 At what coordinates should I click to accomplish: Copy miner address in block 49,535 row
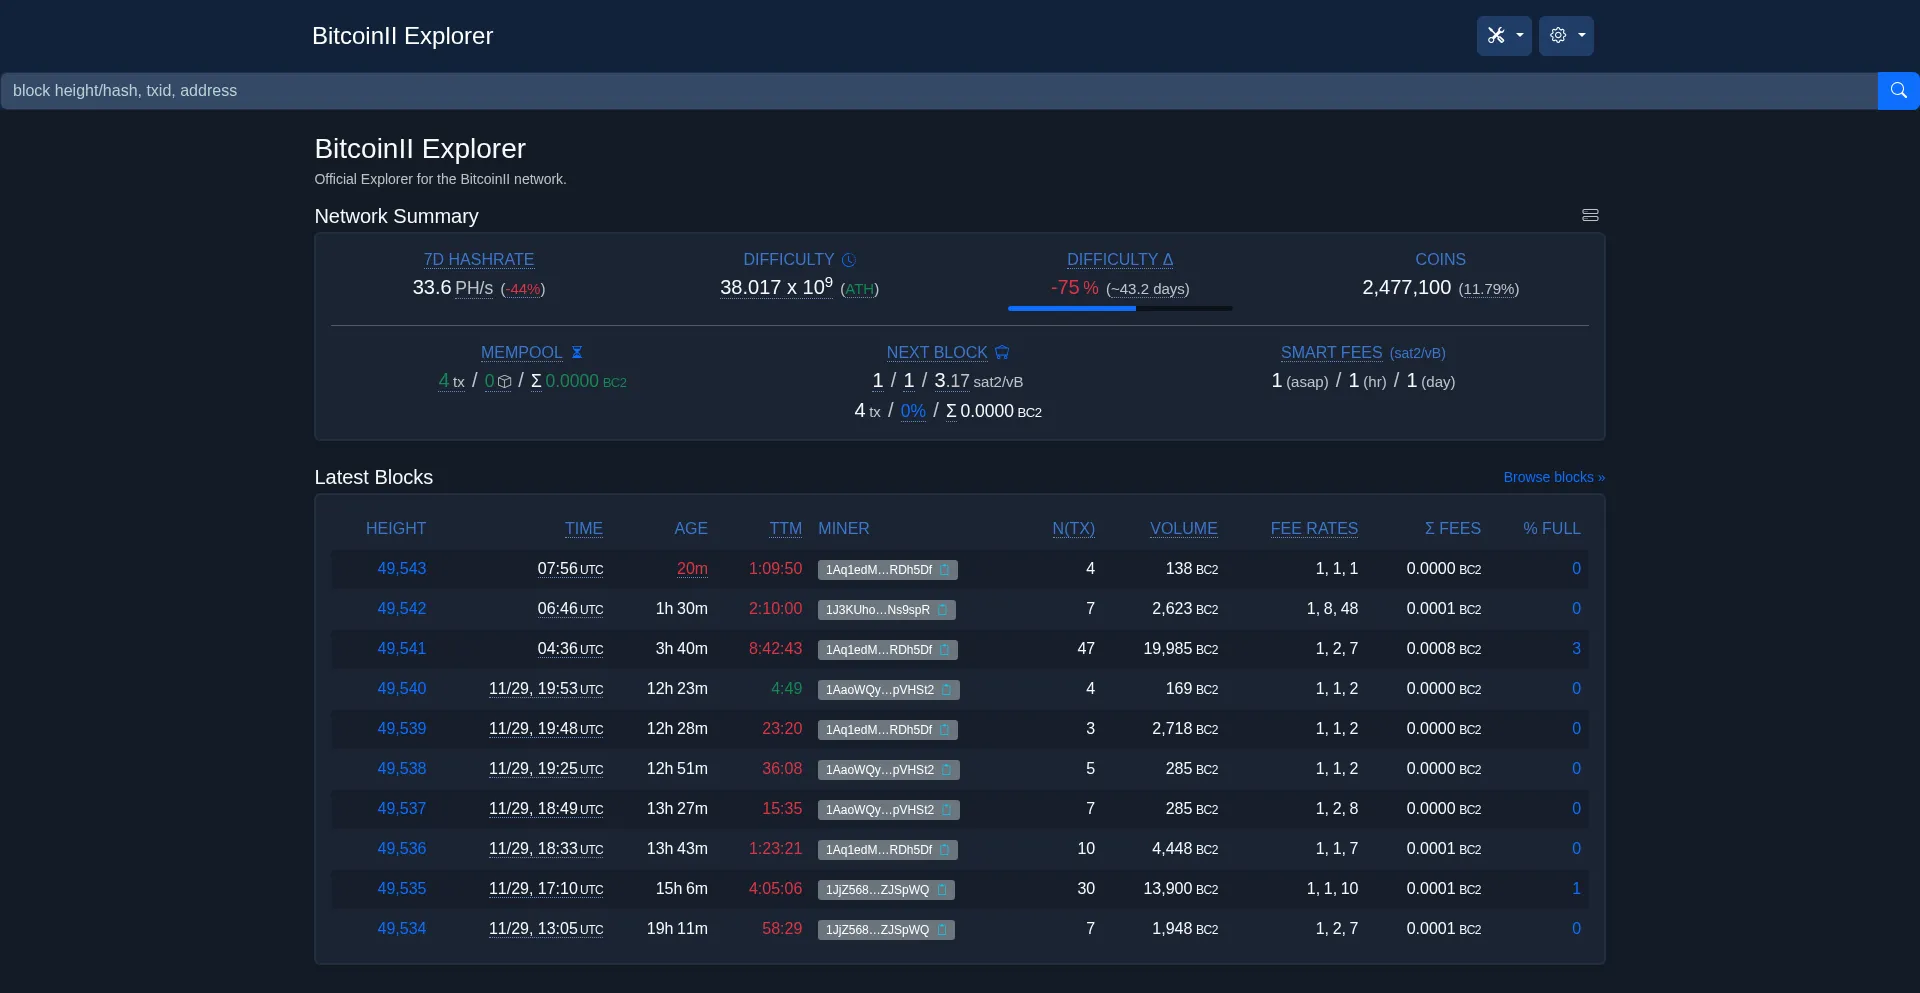click(941, 890)
